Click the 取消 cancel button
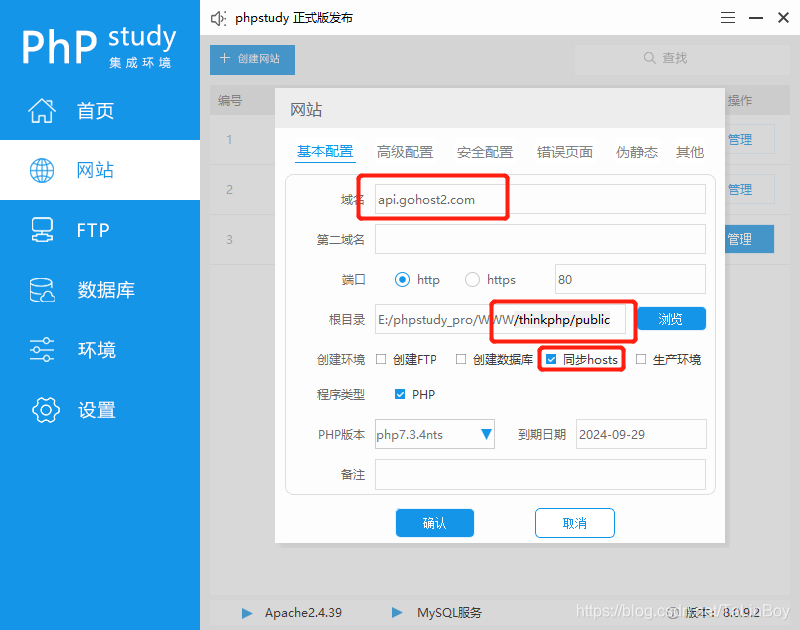Screen dimensions: 800x630 pos(574,523)
